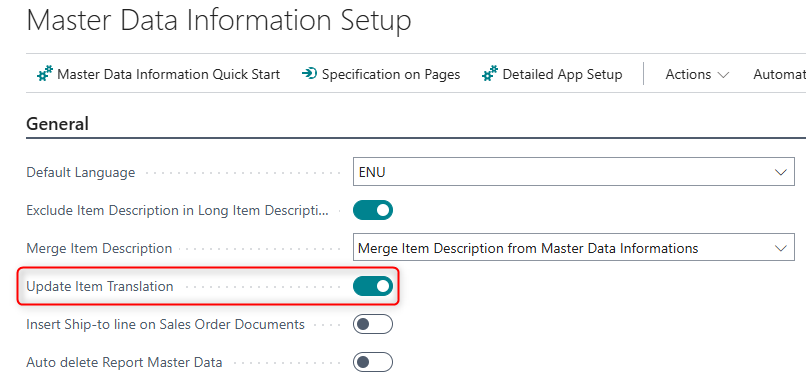Image resolution: width=806 pixels, height=387 pixels.
Task: Click the arrow icon beside Specification on Pages
Action: [x=309, y=74]
